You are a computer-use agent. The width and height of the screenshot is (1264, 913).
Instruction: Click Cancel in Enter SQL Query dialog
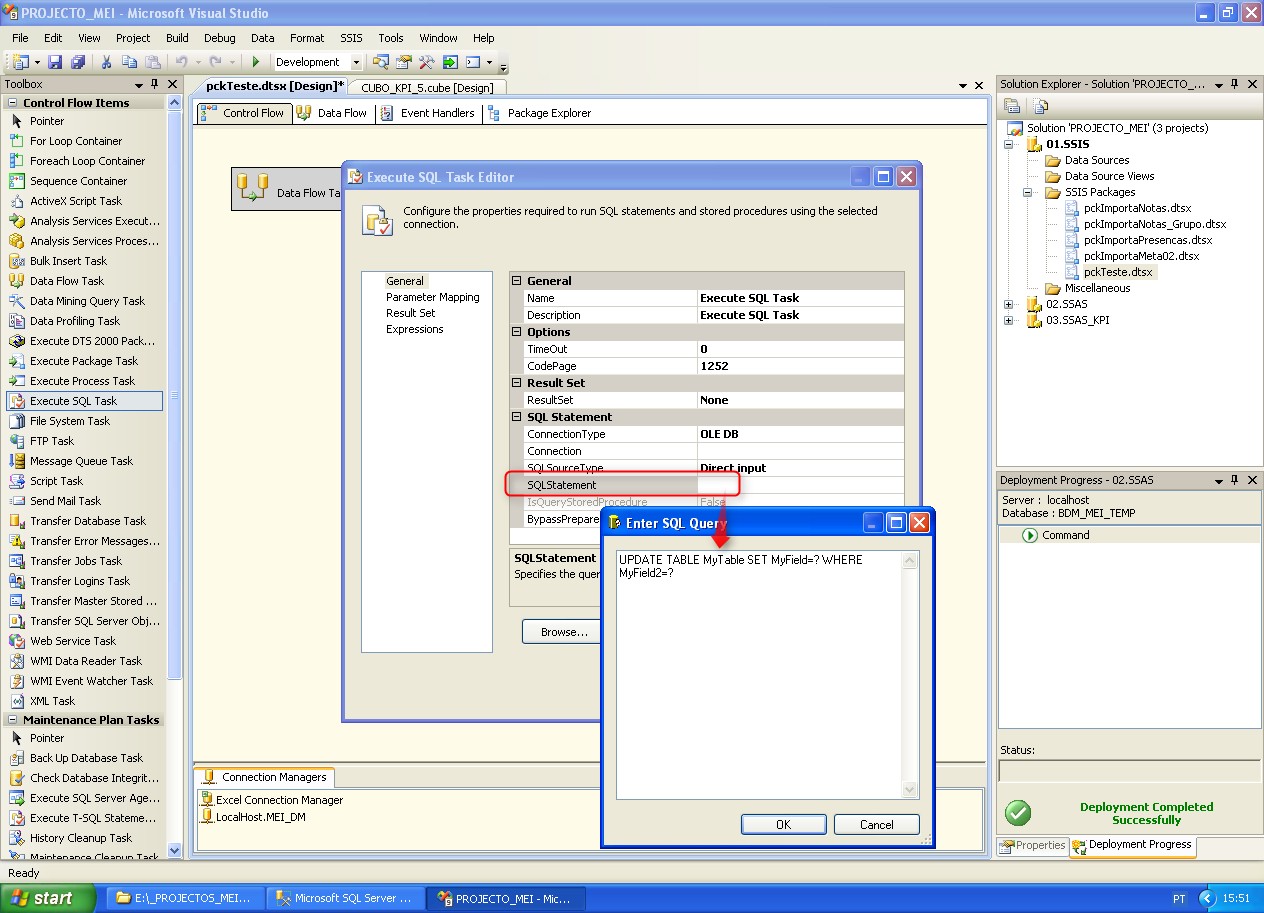coord(877,825)
